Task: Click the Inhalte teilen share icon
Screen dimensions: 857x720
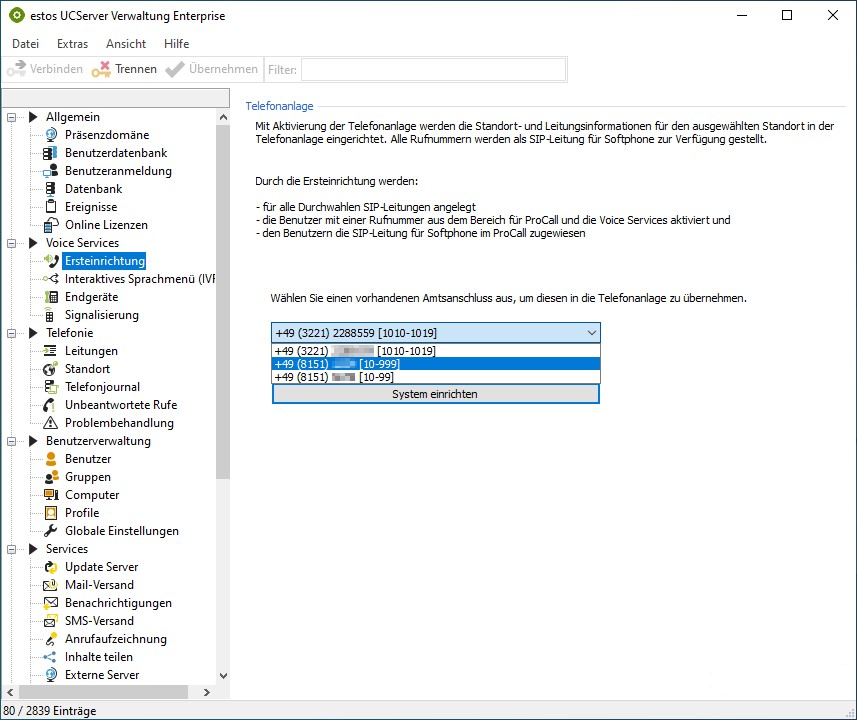Action: [50, 657]
